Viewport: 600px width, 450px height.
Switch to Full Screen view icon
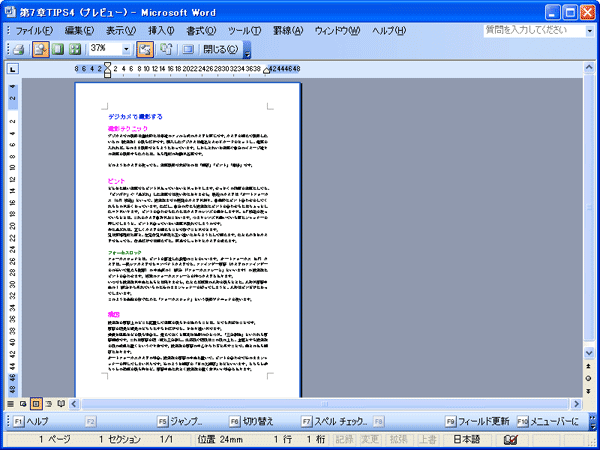click(x=188, y=49)
